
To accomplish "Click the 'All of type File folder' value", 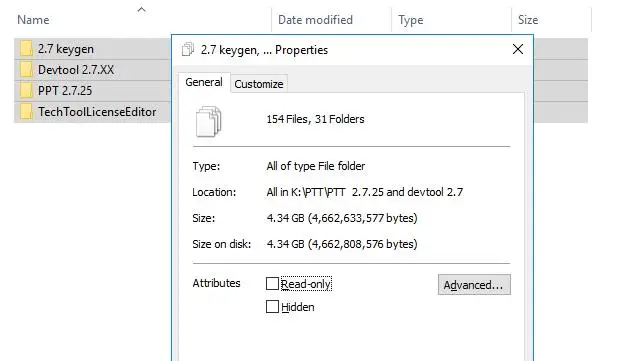I will (x=316, y=166).
